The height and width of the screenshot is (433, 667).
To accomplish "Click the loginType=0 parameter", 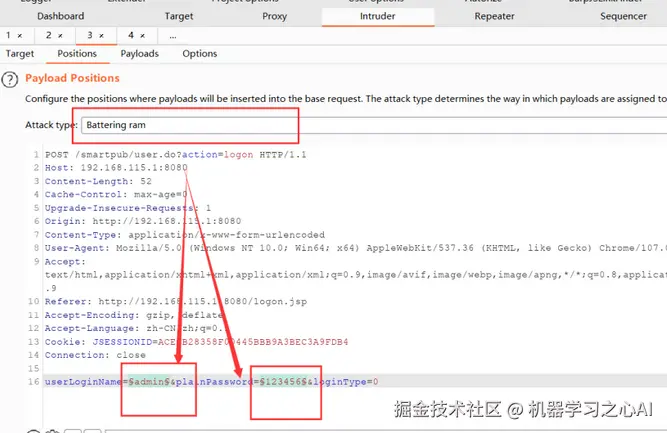I will 345,382.
